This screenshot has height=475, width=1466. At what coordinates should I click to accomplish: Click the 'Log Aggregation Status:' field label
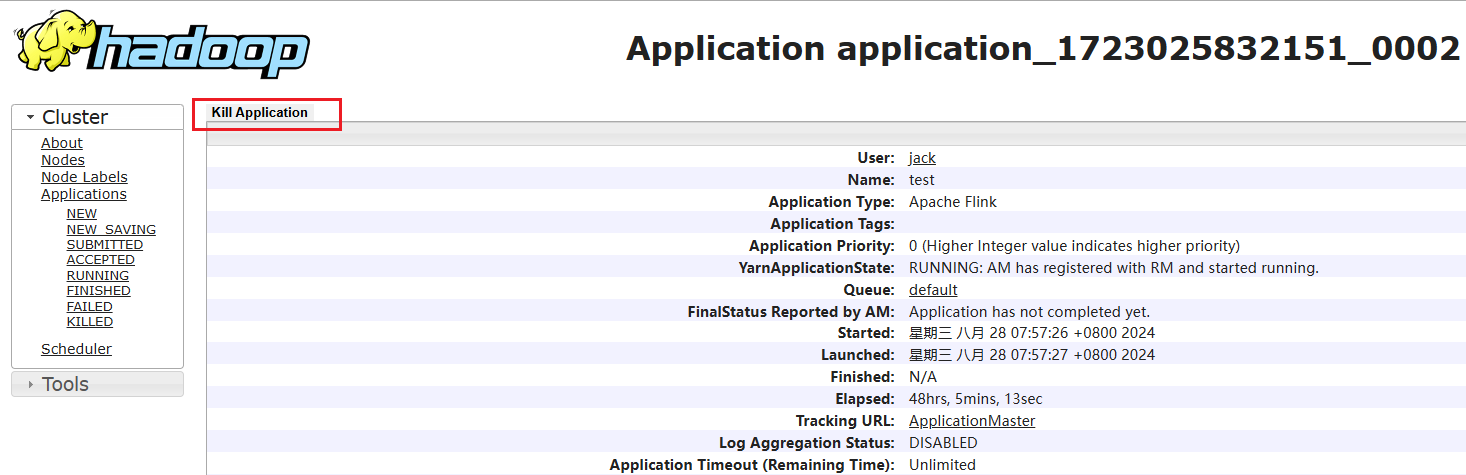coord(807,443)
